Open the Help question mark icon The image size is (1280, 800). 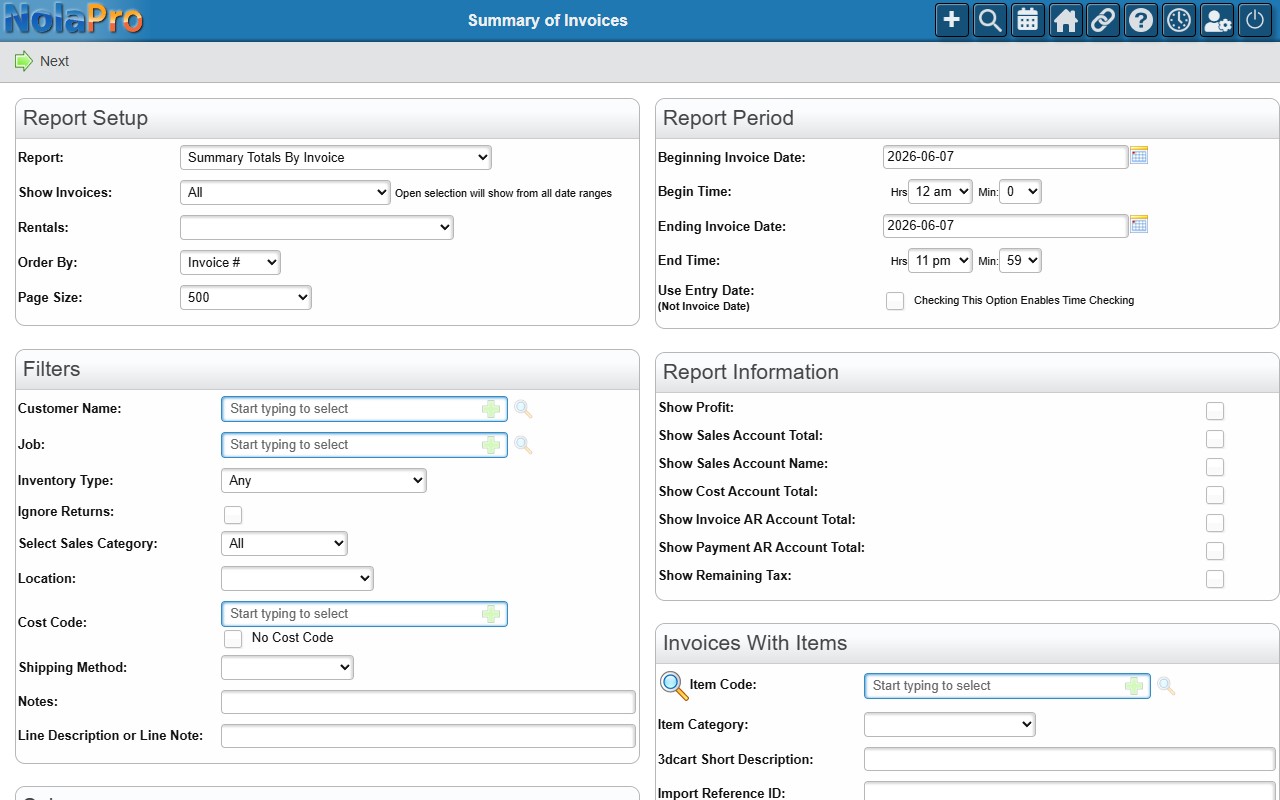[1141, 20]
